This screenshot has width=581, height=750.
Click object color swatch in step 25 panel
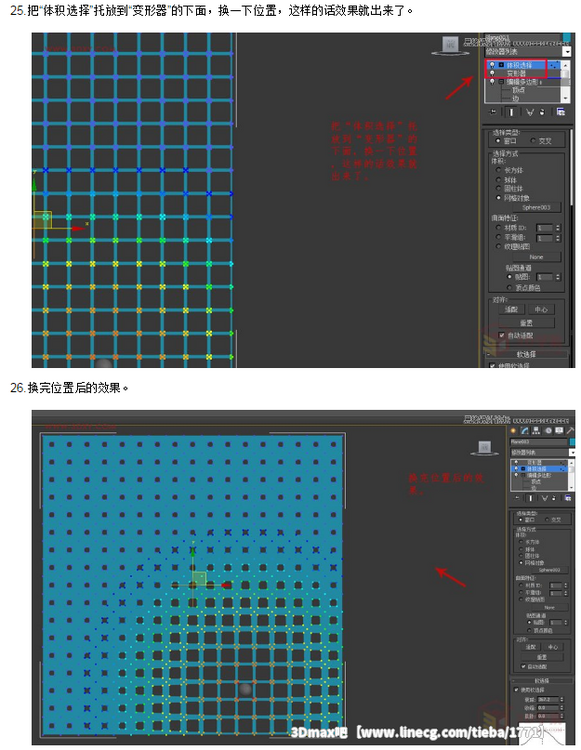click(x=566, y=38)
